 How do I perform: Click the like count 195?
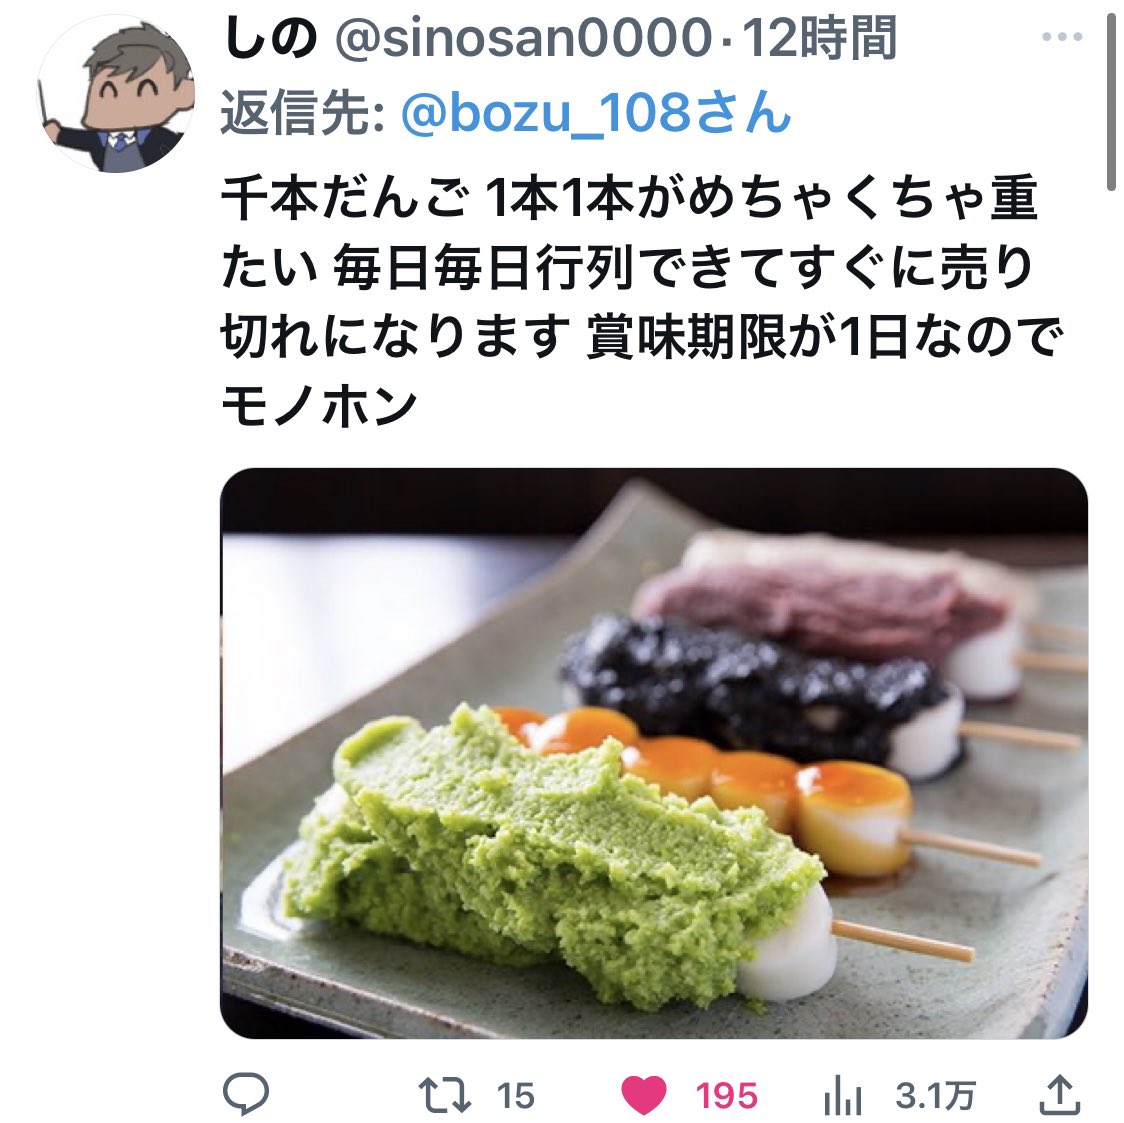(727, 1096)
